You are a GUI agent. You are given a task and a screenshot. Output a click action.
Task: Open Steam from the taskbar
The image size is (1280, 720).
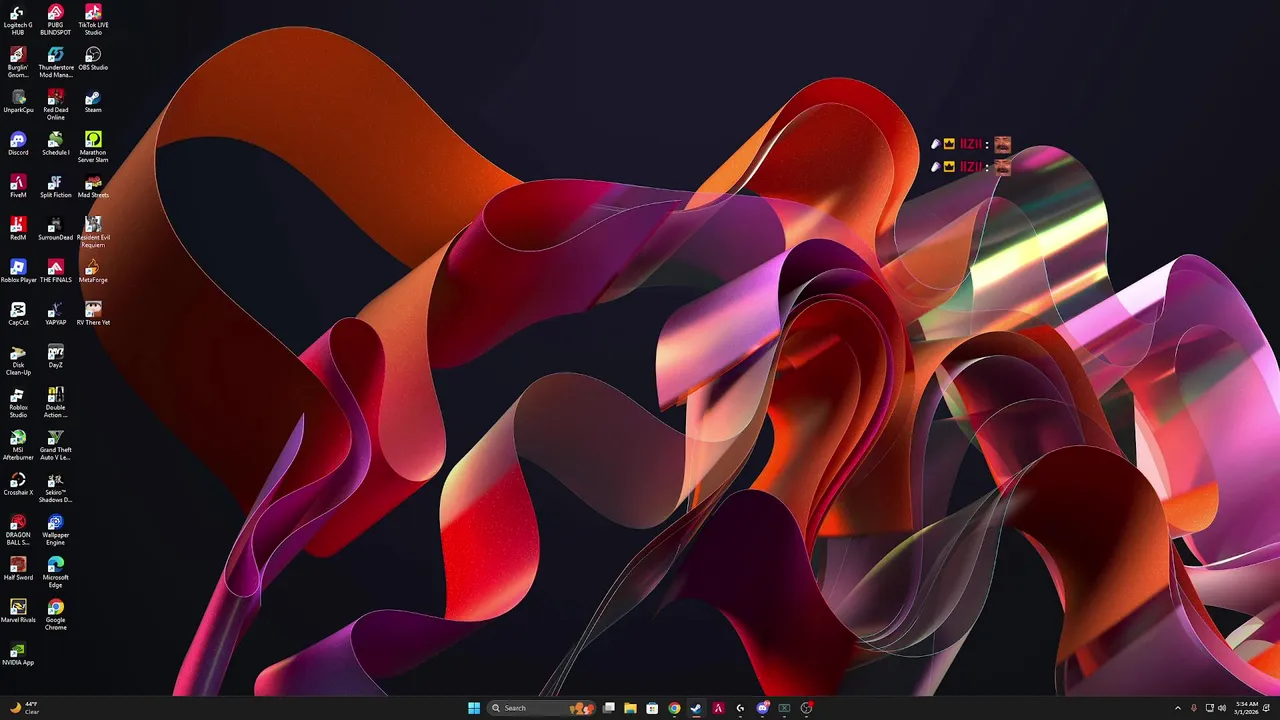(696, 708)
